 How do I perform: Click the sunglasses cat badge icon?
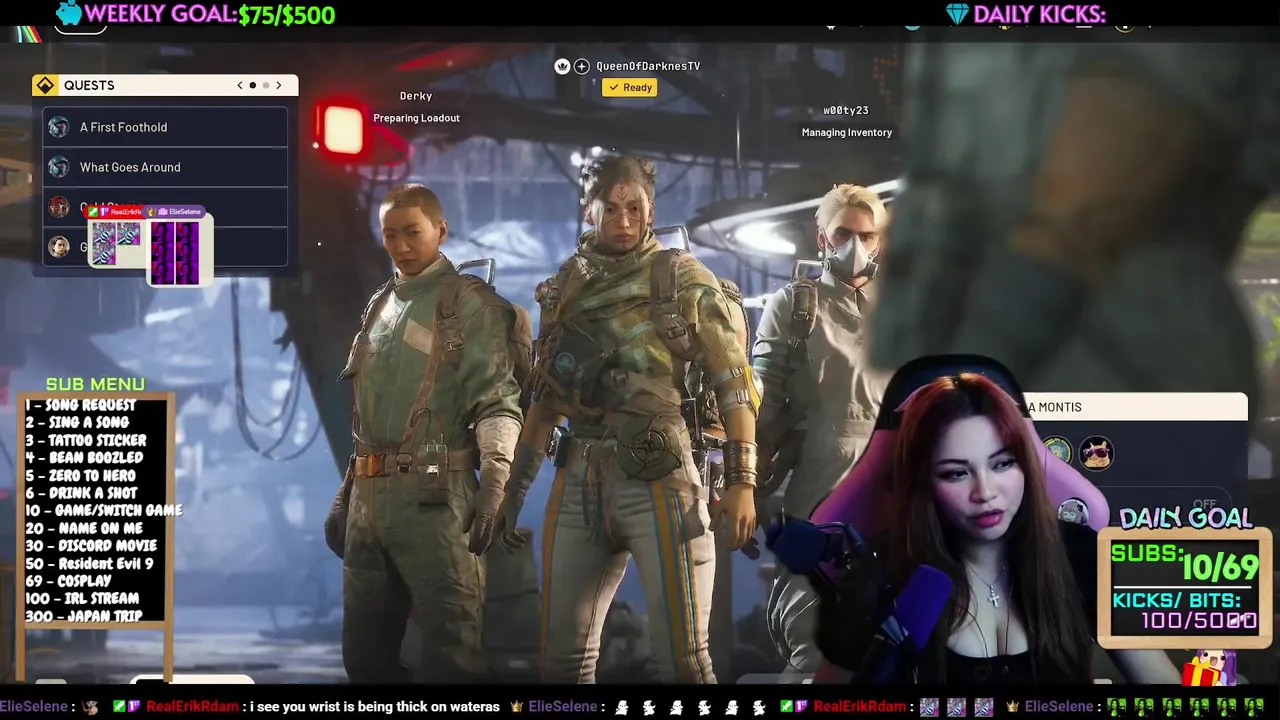tap(1096, 452)
